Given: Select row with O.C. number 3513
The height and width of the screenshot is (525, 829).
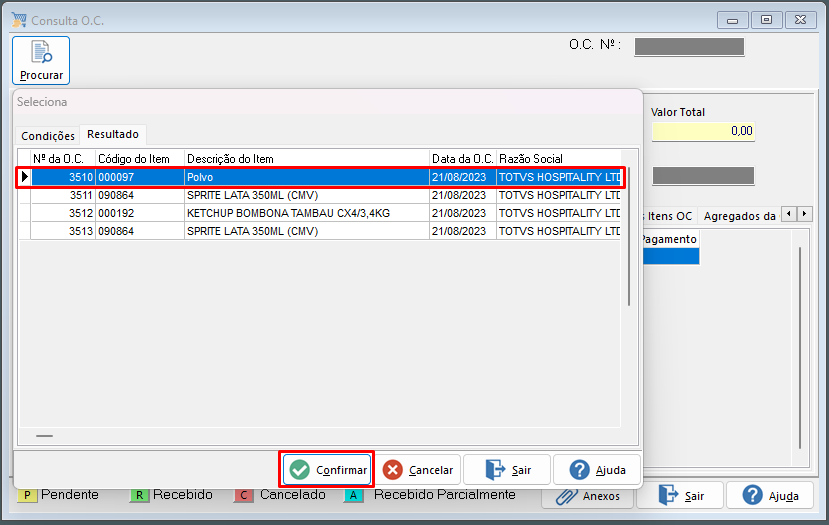Looking at the screenshot, I should pos(320,231).
